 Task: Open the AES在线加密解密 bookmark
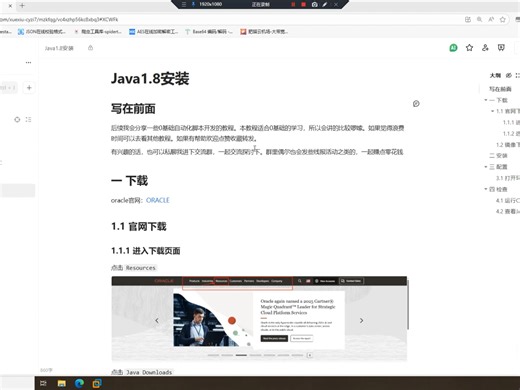[x=154, y=32]
